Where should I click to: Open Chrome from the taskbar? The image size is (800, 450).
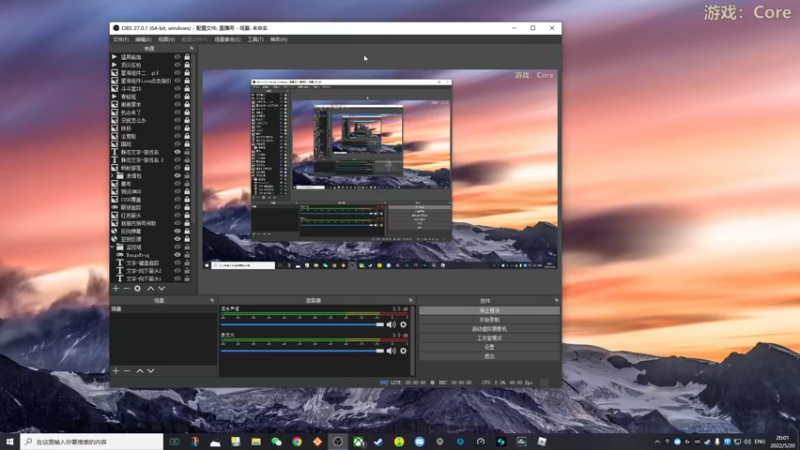(x=297, y=441)
